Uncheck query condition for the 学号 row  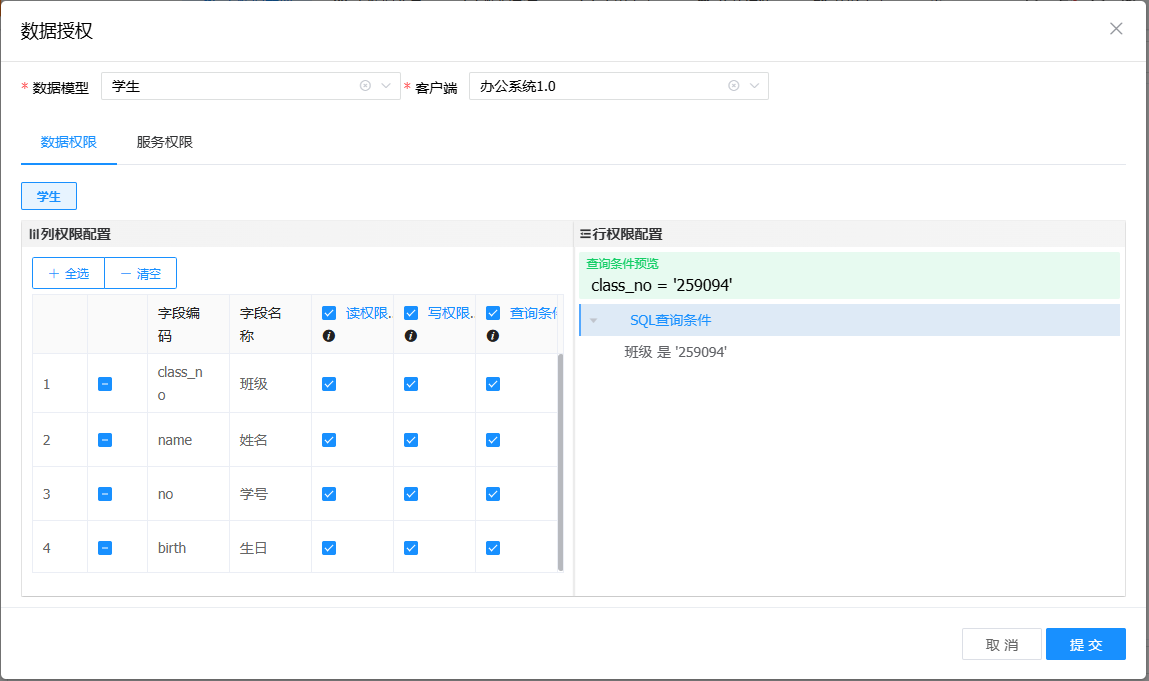click(493, 494)
